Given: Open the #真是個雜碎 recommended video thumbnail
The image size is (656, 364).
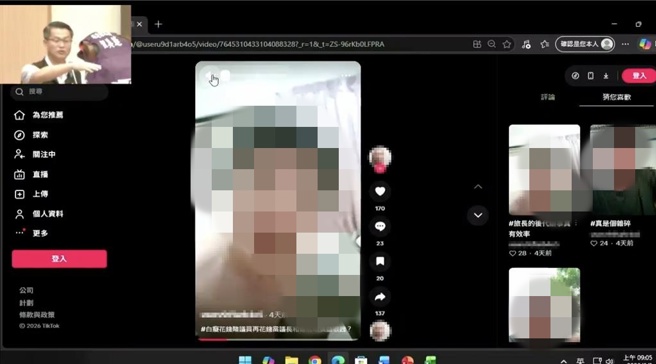Looking at the screenshot, I should click(623, 170).
